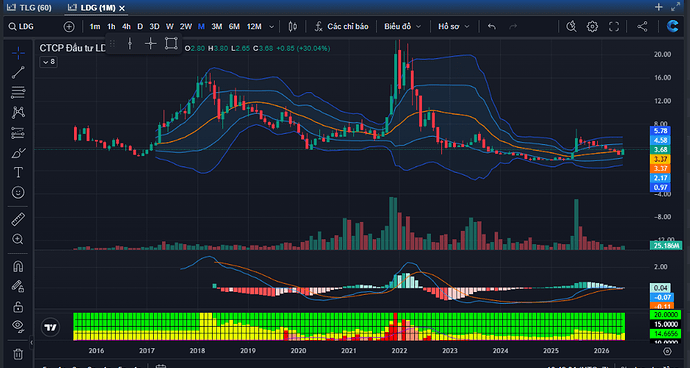The image size is (690, 368).
Task: Open the emoji icons tool
Action: (18, 192)
